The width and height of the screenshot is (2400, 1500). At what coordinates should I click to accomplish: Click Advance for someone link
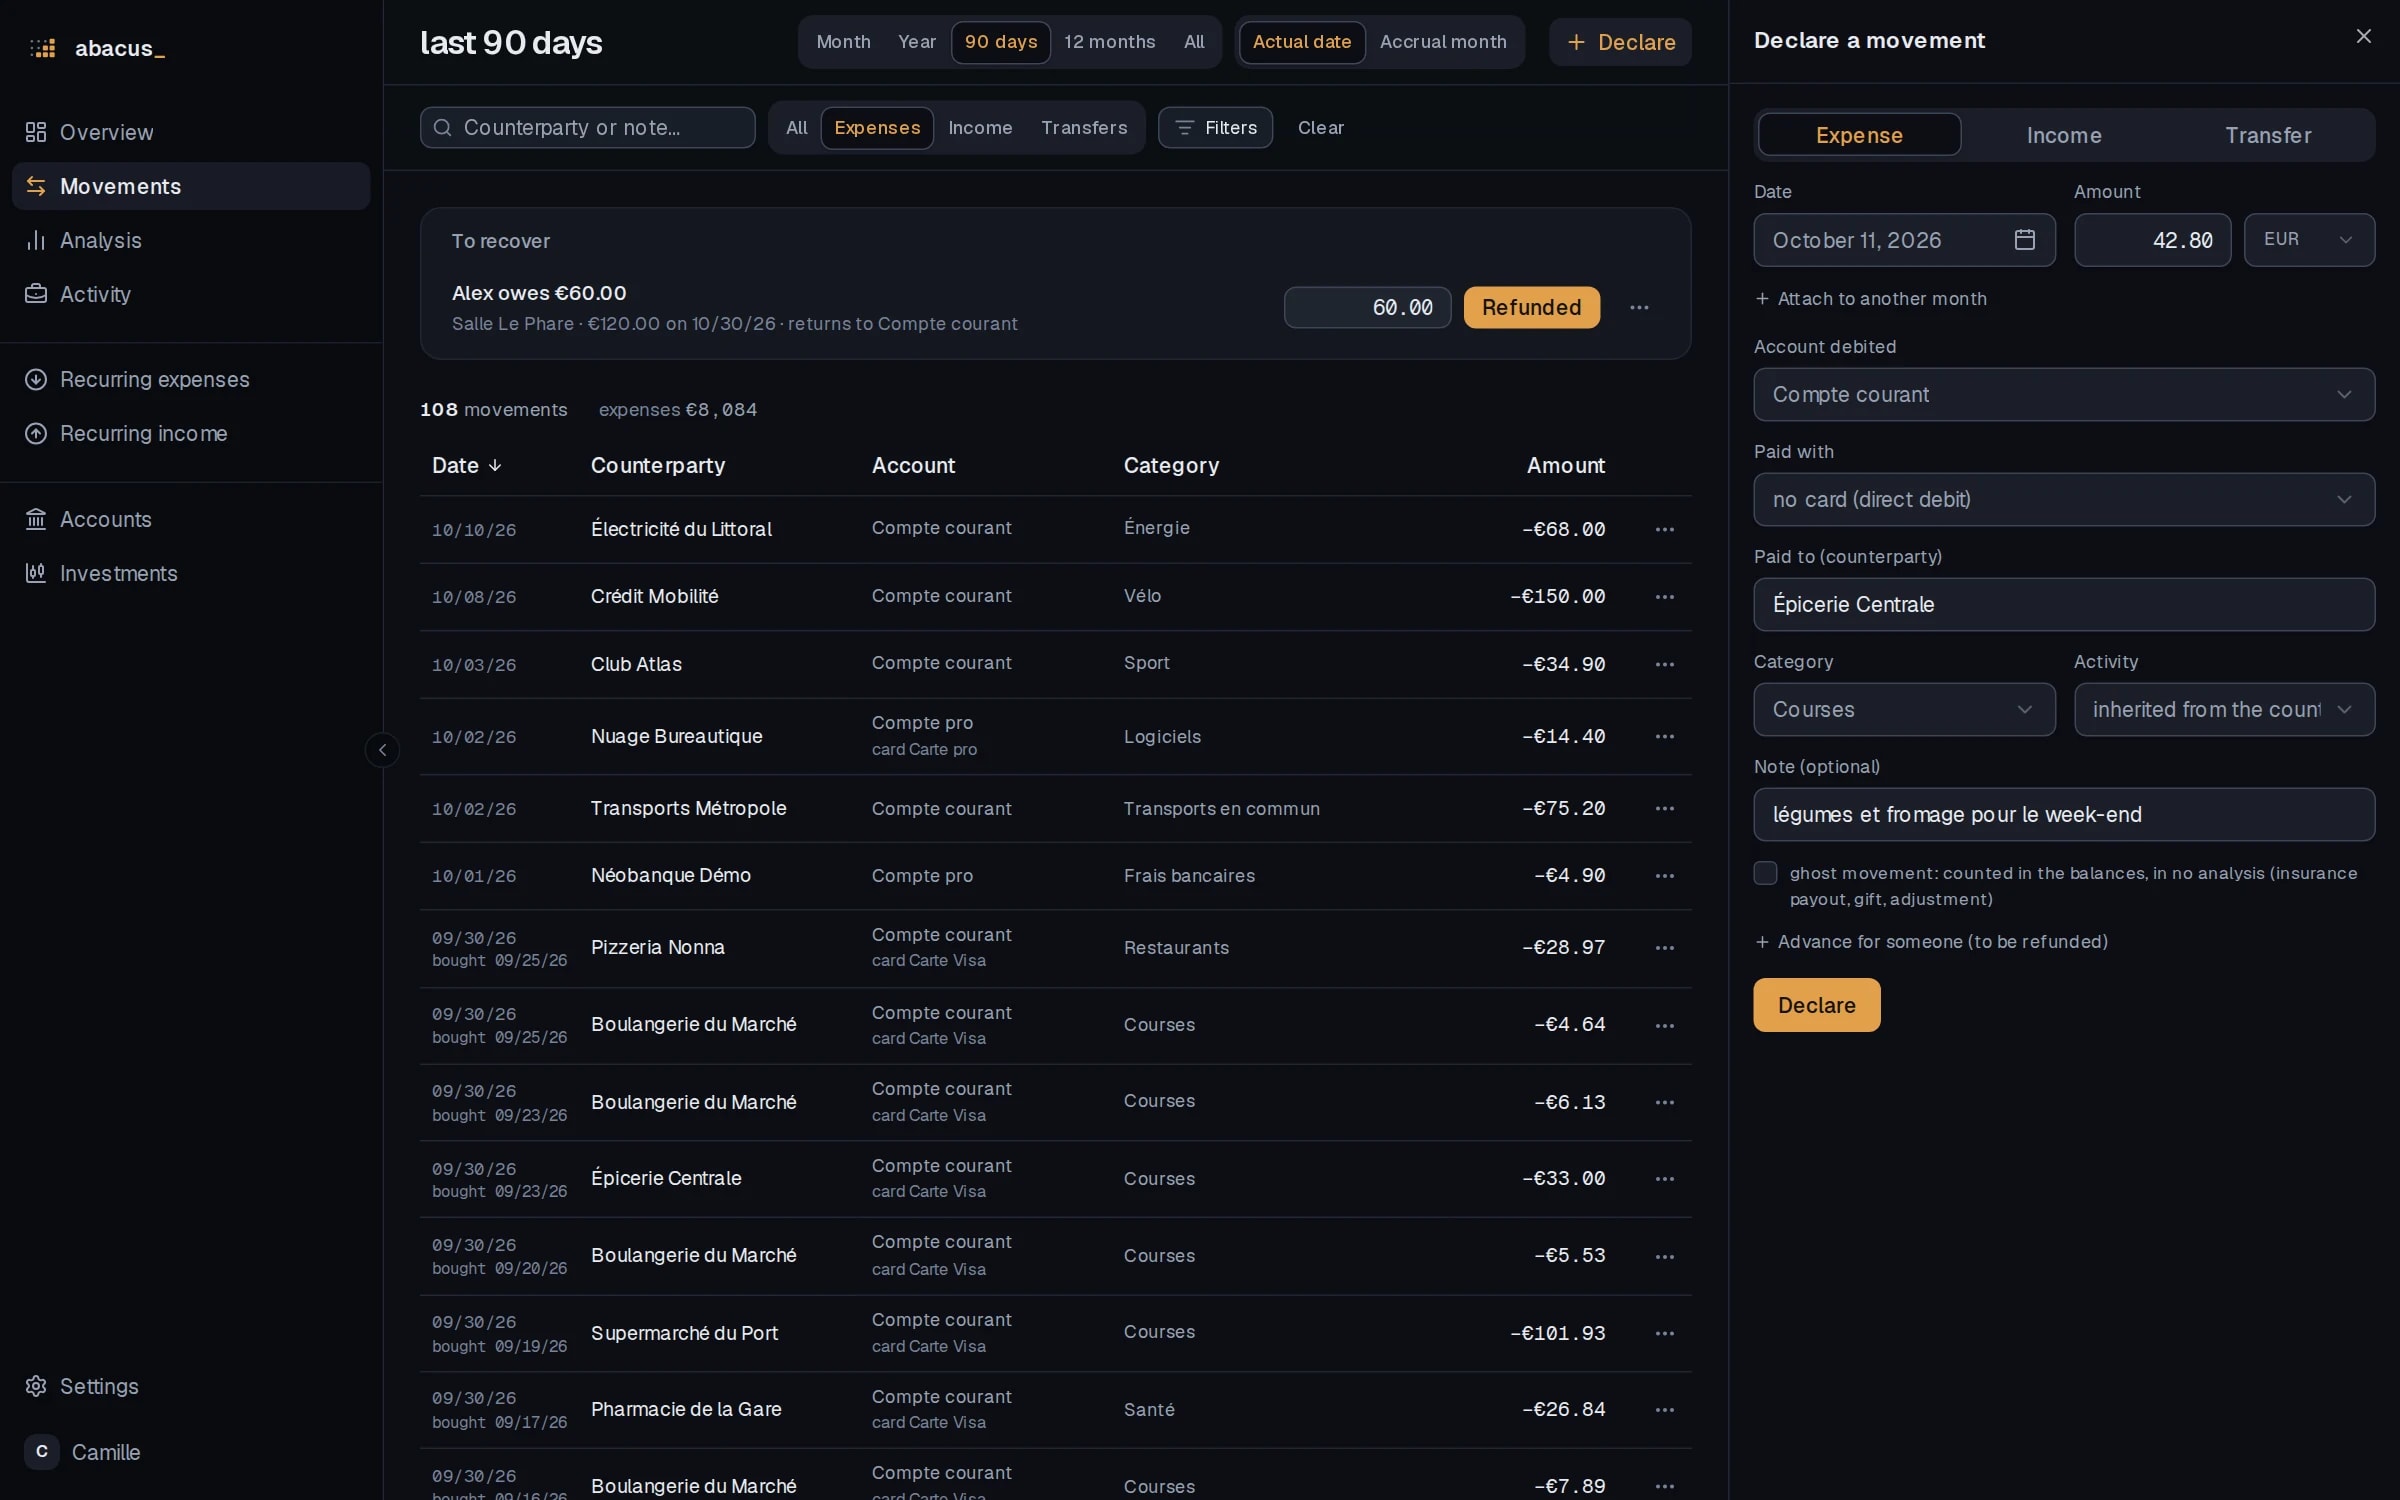tap(1931, 942)
